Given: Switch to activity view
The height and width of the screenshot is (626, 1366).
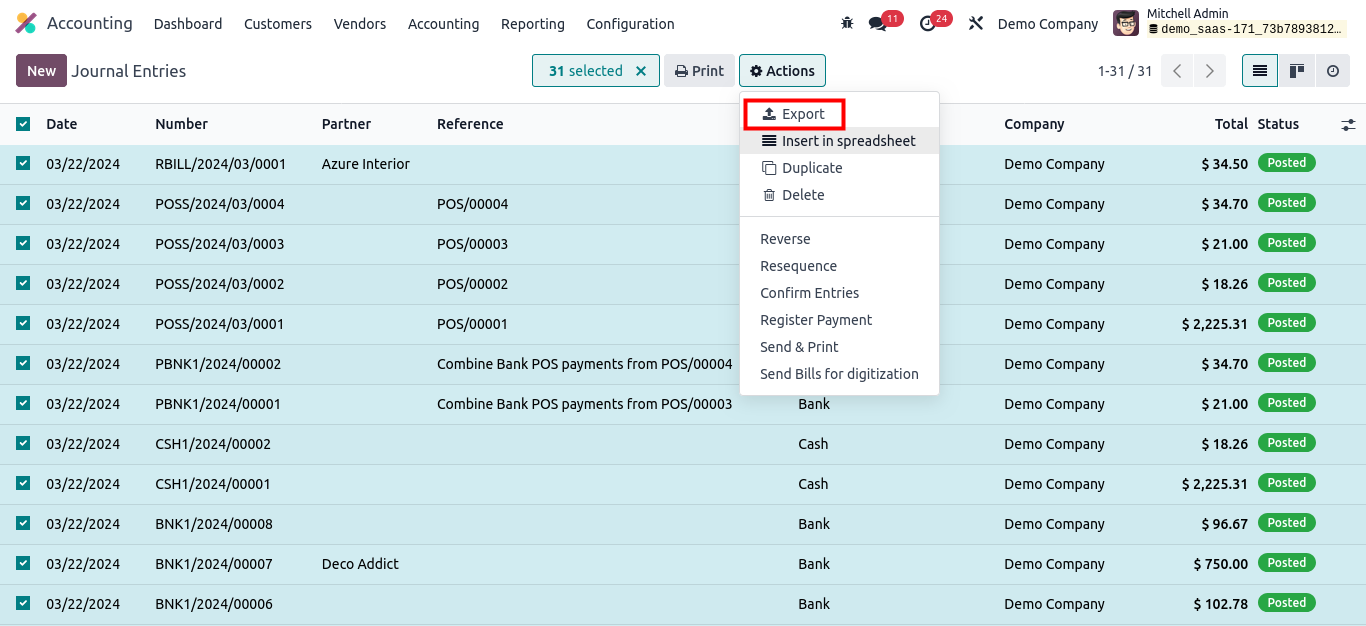Looking at the screenshot, I should click(x=1332, y=71).
